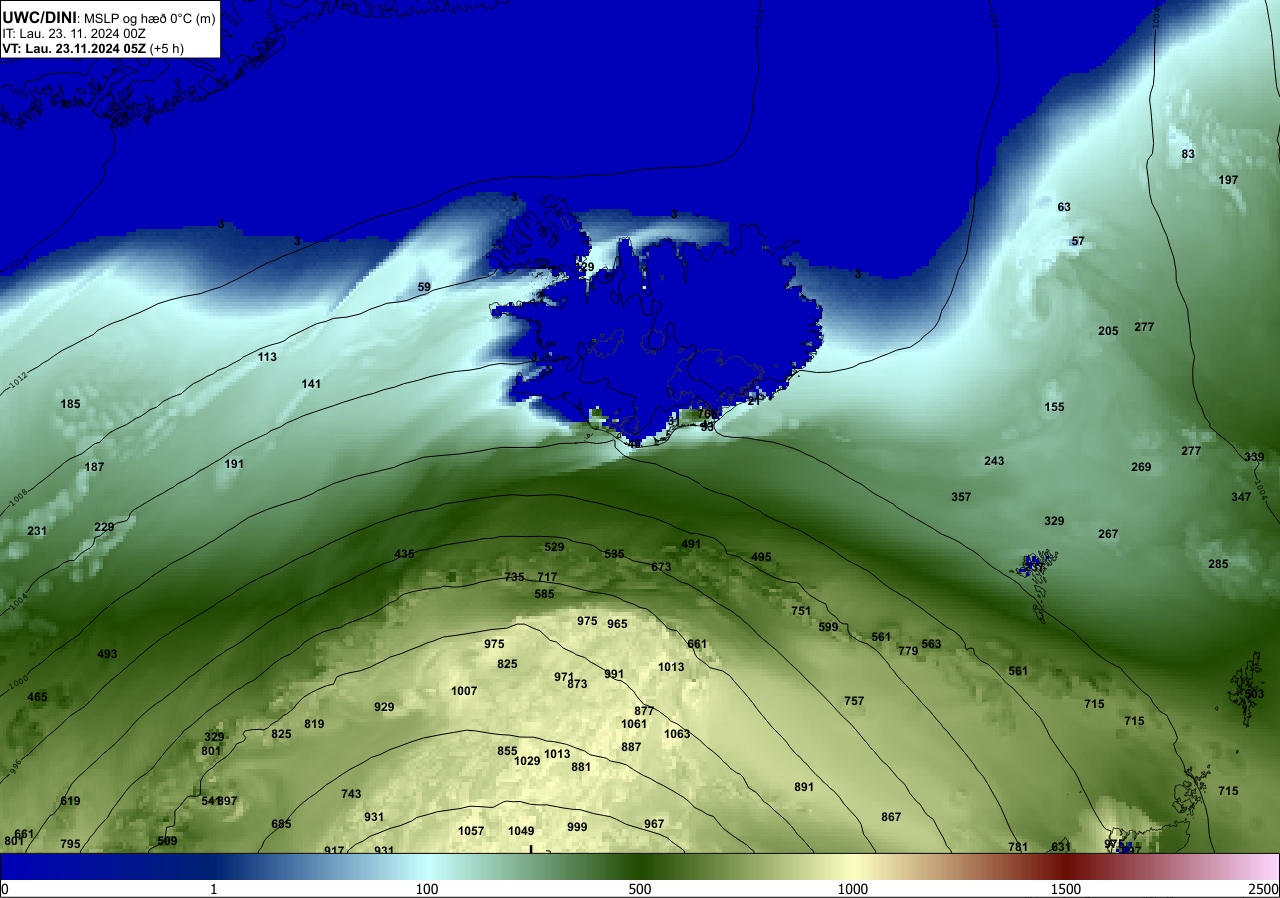Click the map value 965

[617, 624]
